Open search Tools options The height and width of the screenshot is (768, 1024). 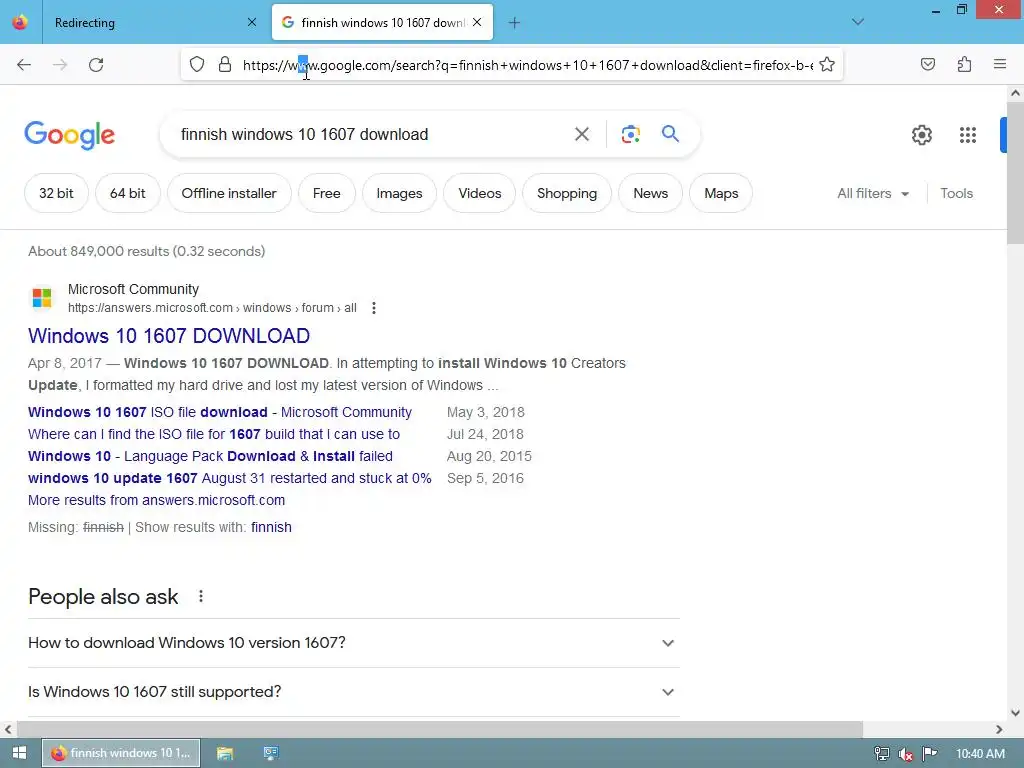coord(956,193)
